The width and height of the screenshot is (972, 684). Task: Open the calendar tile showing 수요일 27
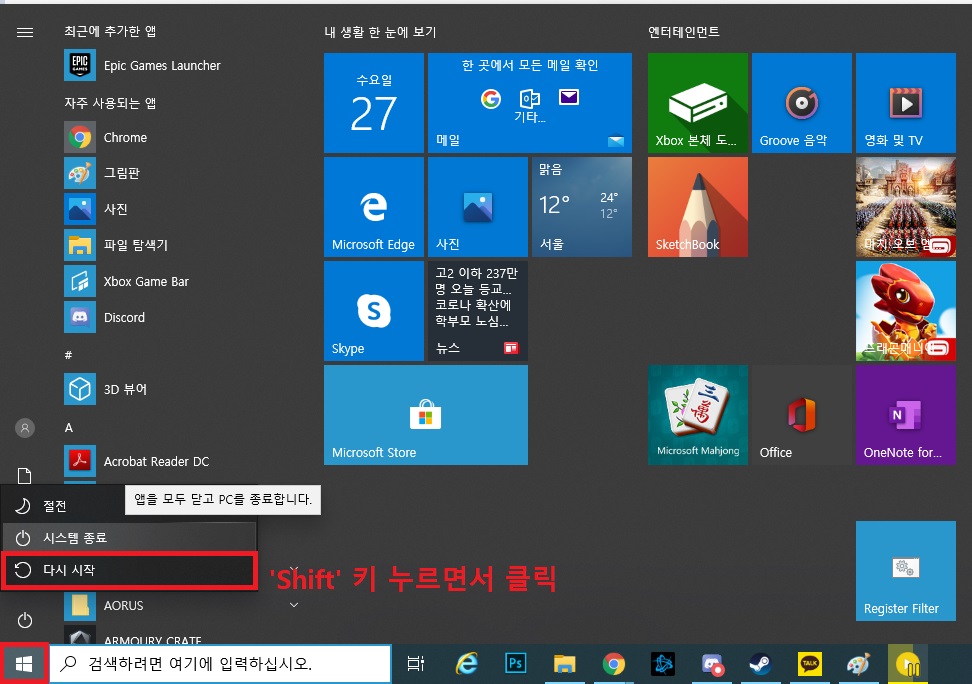pos(374,102)
